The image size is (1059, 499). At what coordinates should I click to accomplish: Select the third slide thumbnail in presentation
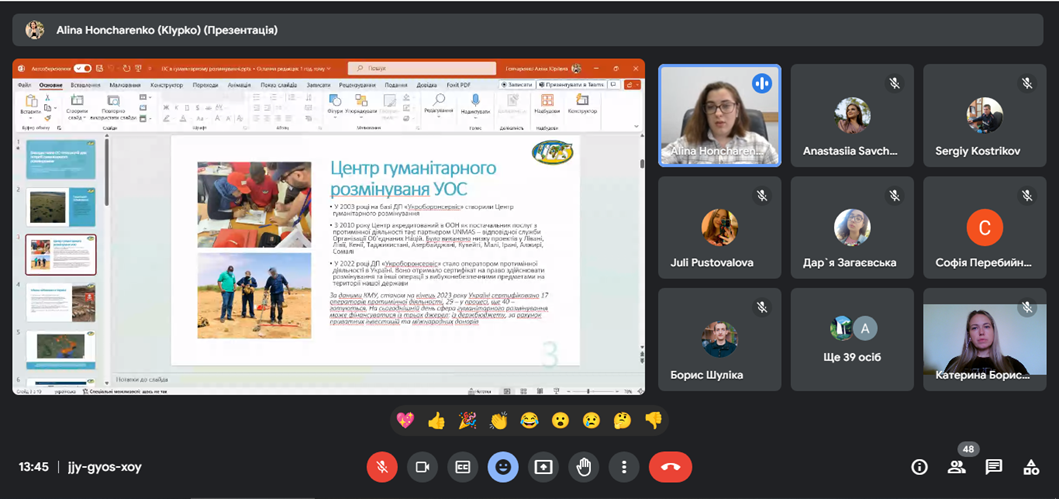[x=61, y=255]
